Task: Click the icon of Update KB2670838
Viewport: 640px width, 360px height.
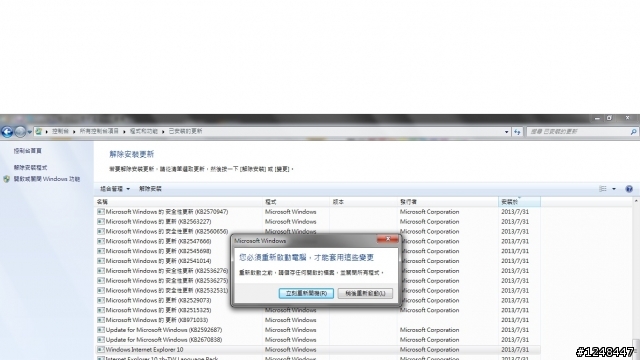Action: pos(100,340)
